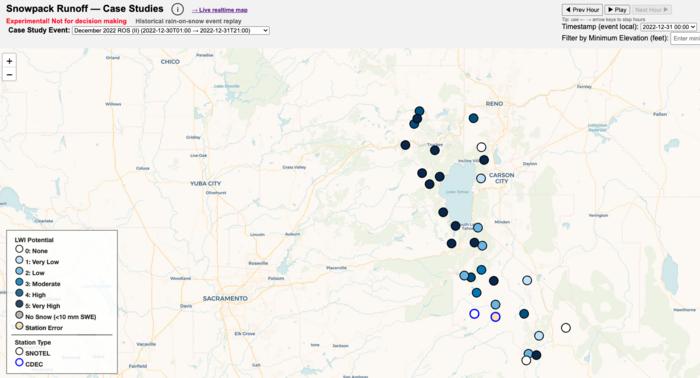
Task: Select the white station marker below Reno
Action: [x=481, y=147]
